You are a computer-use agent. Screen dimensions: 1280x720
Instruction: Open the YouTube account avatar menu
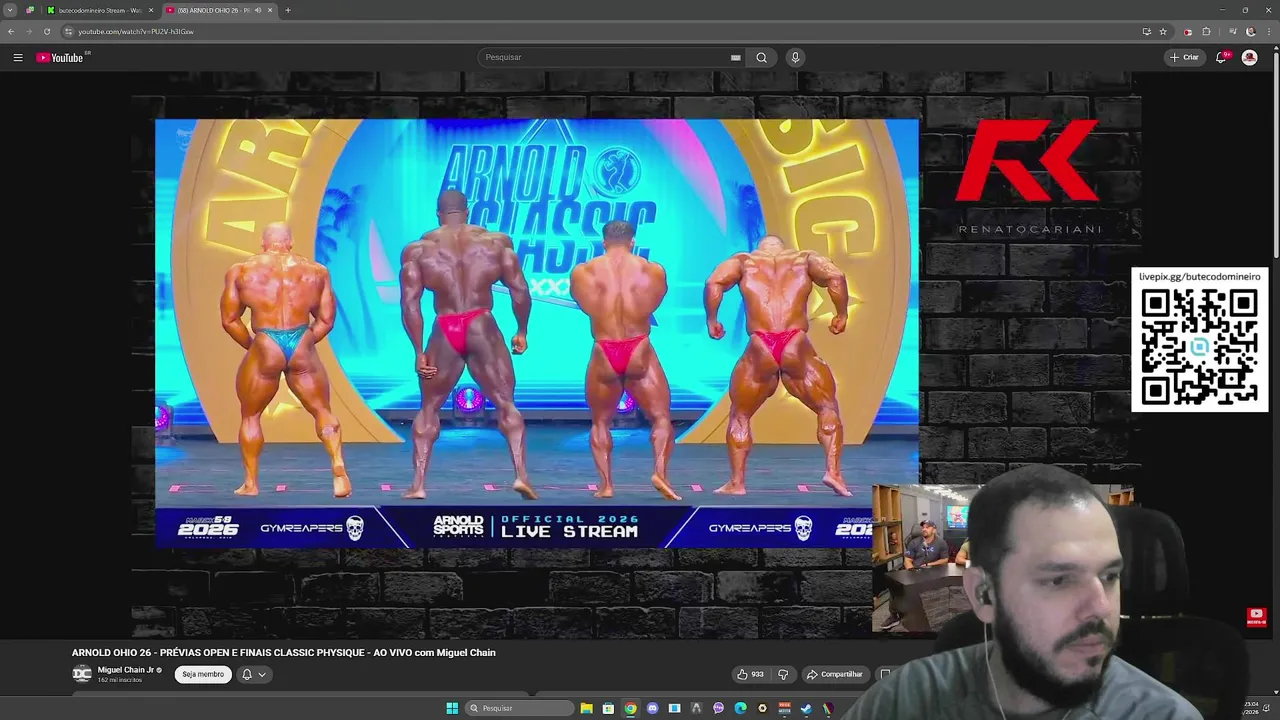[1249, 58]
